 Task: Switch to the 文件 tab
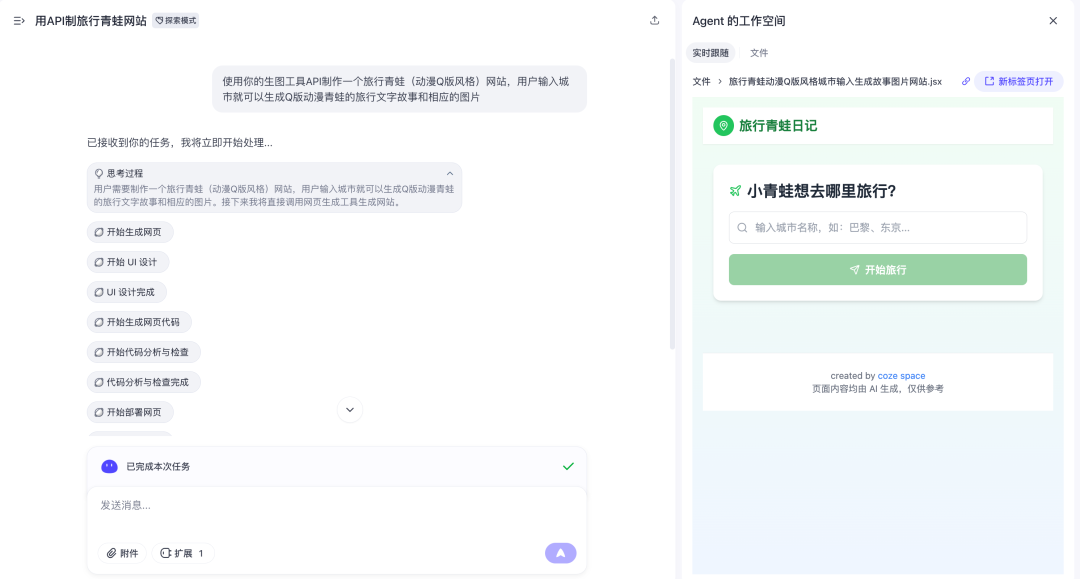(759, 53)
